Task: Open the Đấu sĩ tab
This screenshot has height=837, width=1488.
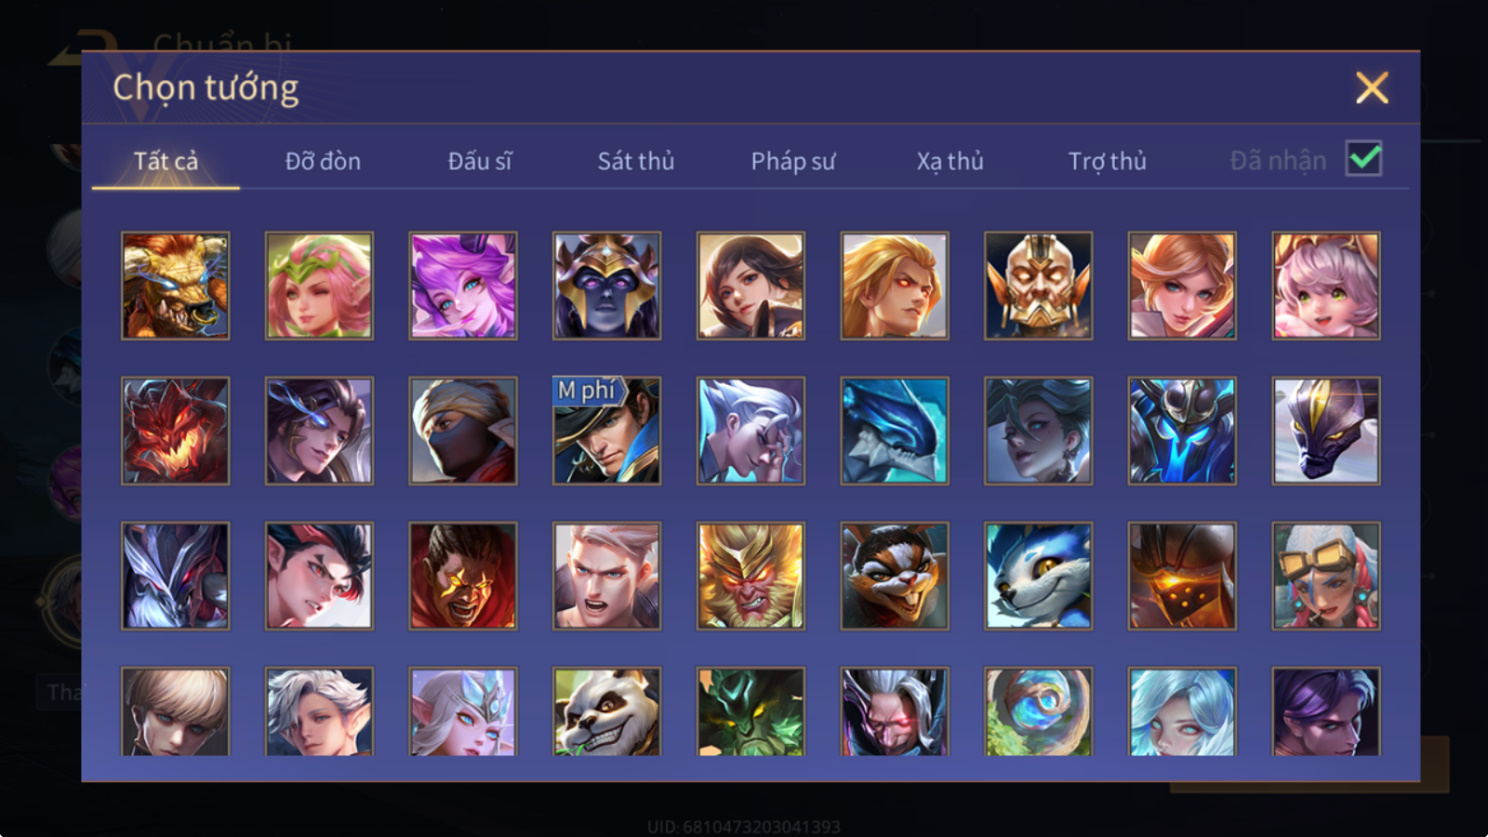Action: (479, 161)
